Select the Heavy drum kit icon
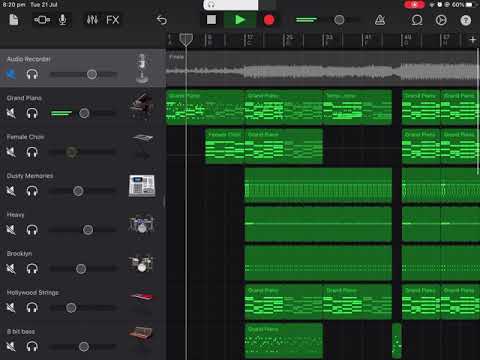Image resolution: width=480 pixels, height=360 pixels. tap(142, 224)
